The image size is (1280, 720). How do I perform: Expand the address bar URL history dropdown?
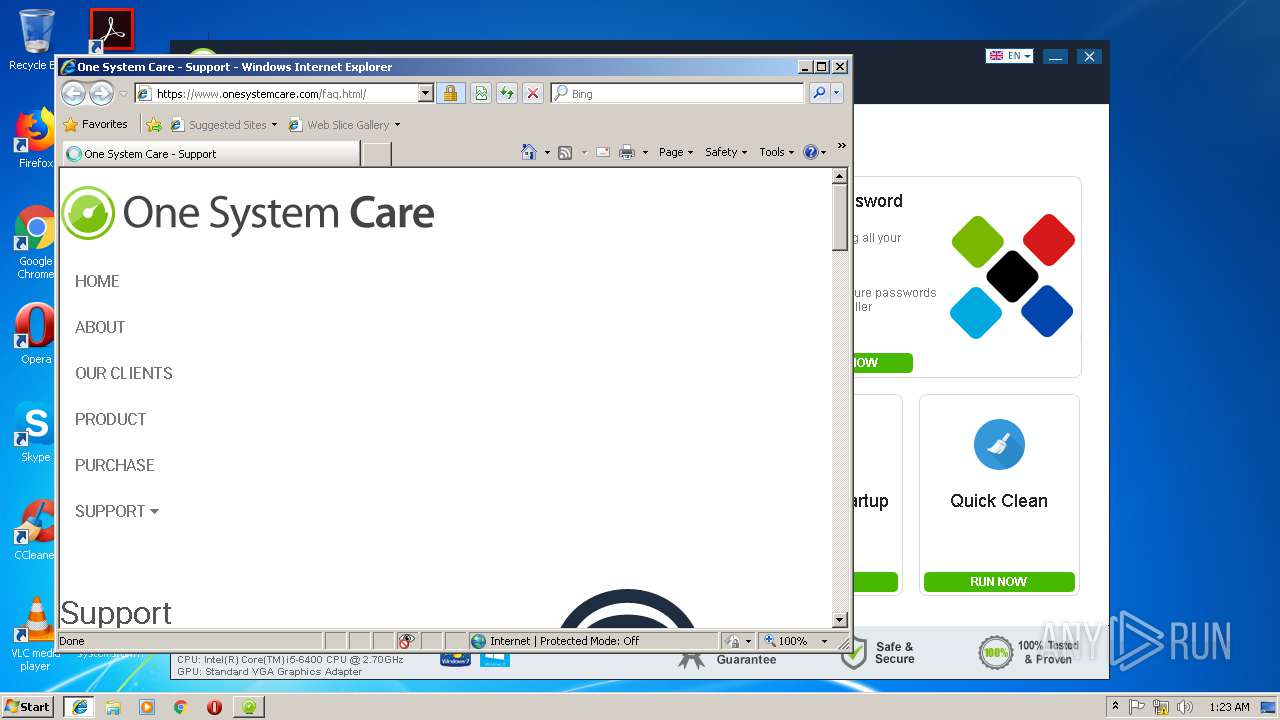point(425,94)
